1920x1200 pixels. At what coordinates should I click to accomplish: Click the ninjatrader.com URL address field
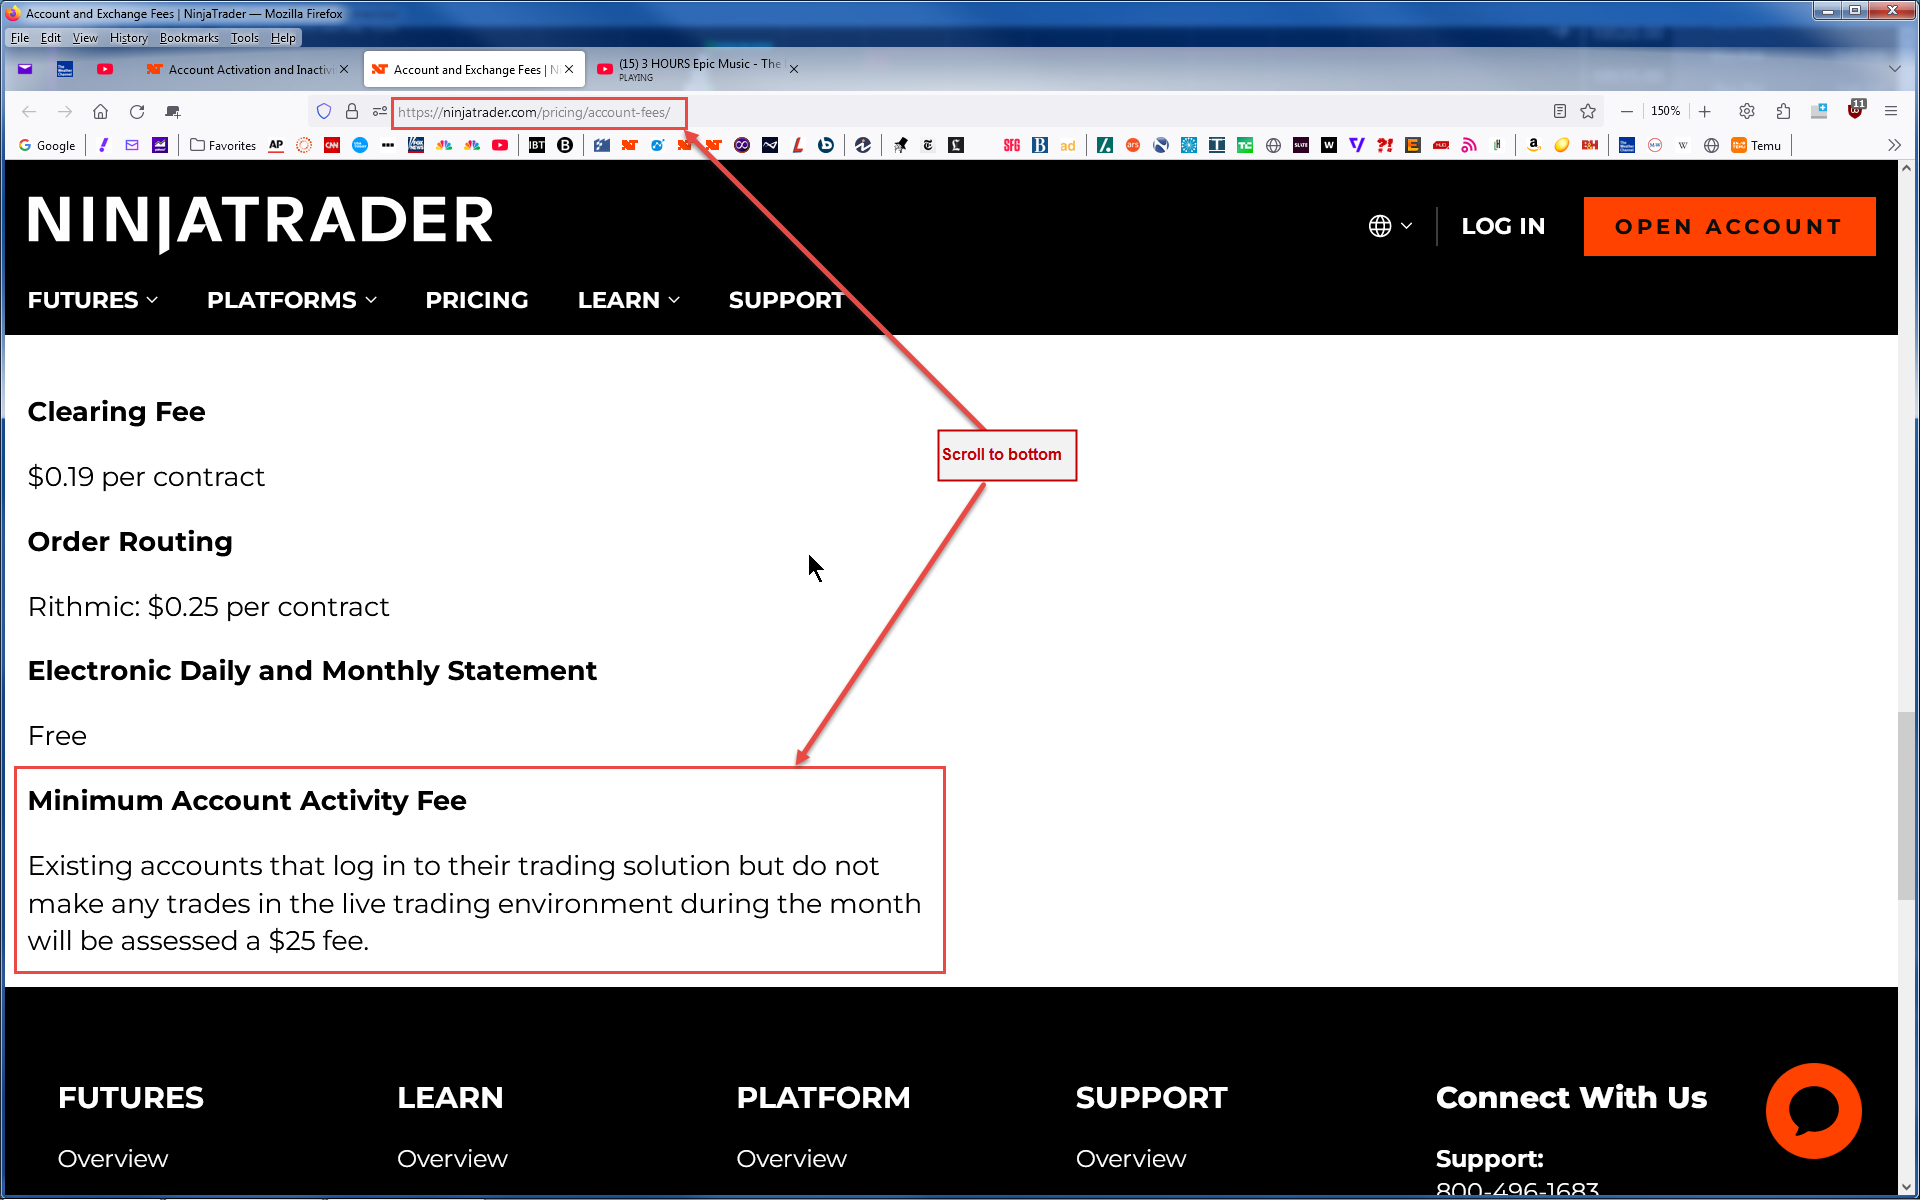tap(534, 112)
